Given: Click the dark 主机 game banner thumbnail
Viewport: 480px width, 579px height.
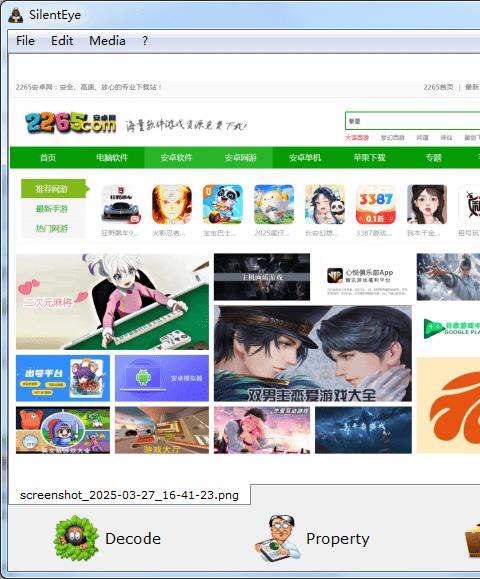Looking at the screenshot, I should (262, 277).
